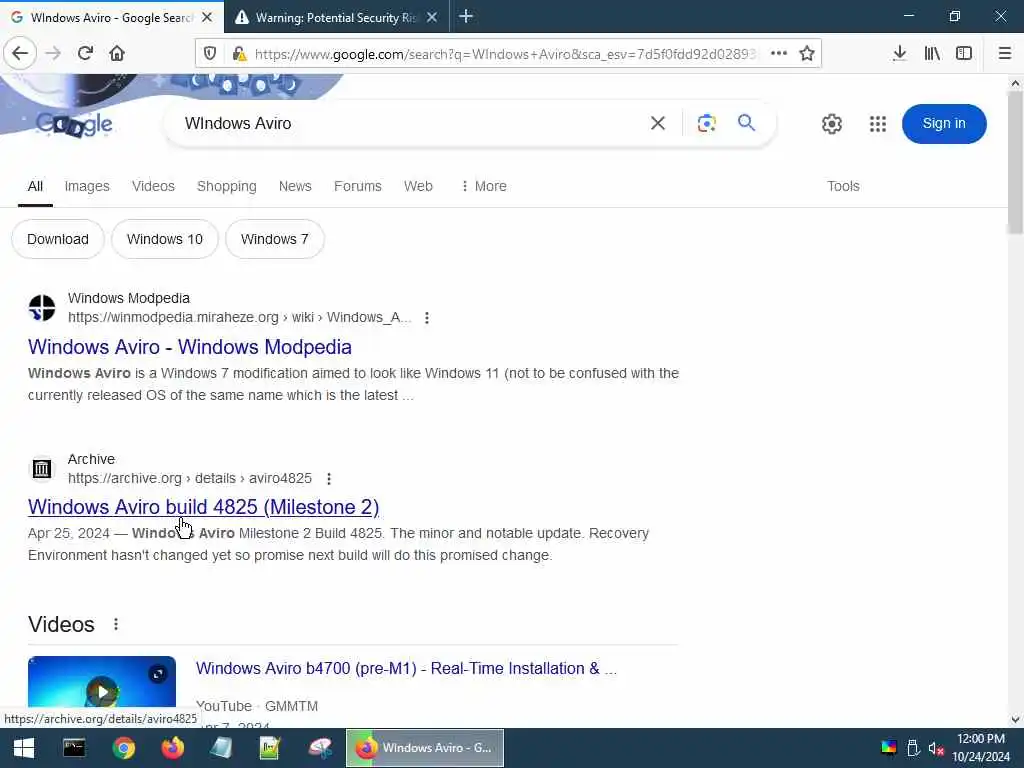The width and height of the screenshot is (1024, 768).
Task: Launch Chrome from the taskbar
Action: coord(123,748)
